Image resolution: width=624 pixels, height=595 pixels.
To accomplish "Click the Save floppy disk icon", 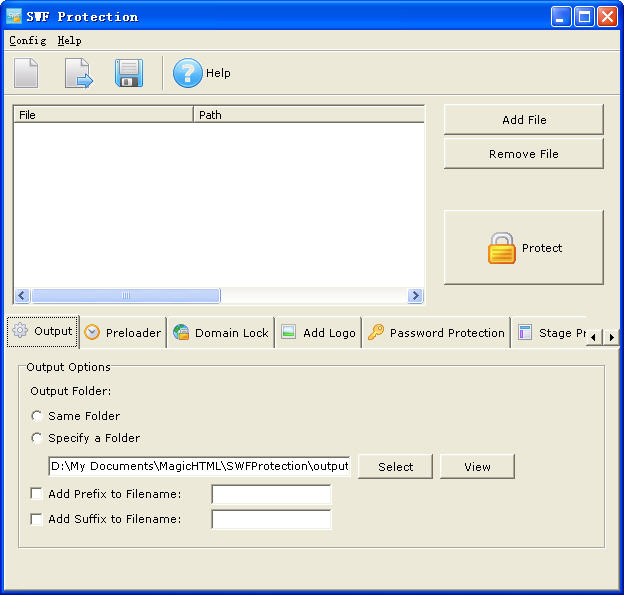I will [129, 73].
